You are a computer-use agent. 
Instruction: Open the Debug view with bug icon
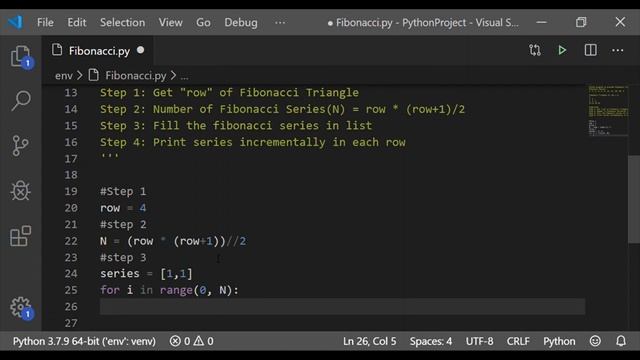20,191
